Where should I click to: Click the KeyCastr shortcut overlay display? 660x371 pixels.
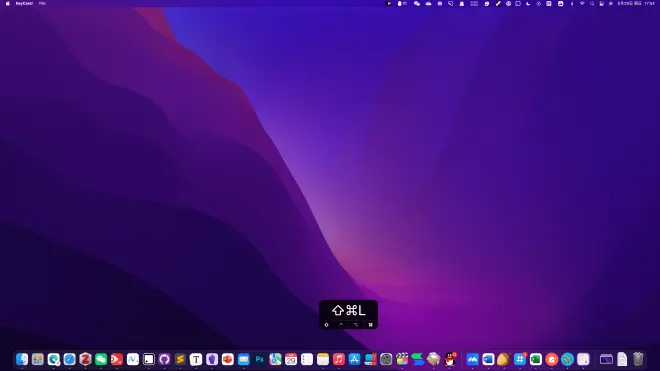(349, 314)
